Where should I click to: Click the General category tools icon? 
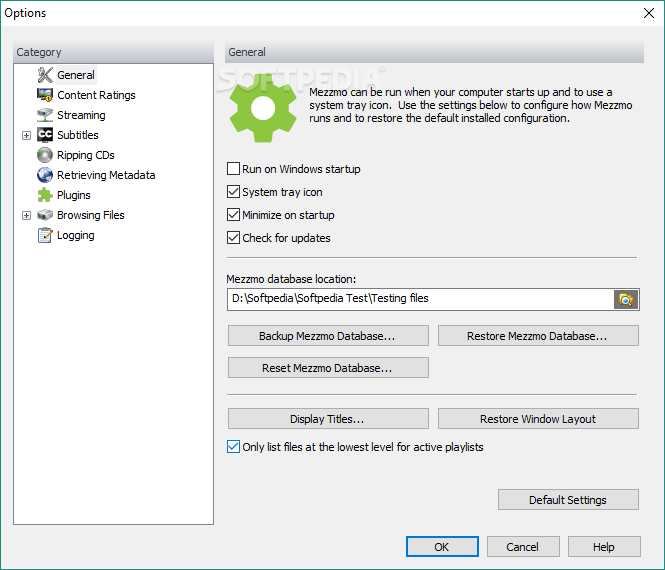tap(45, 75)
